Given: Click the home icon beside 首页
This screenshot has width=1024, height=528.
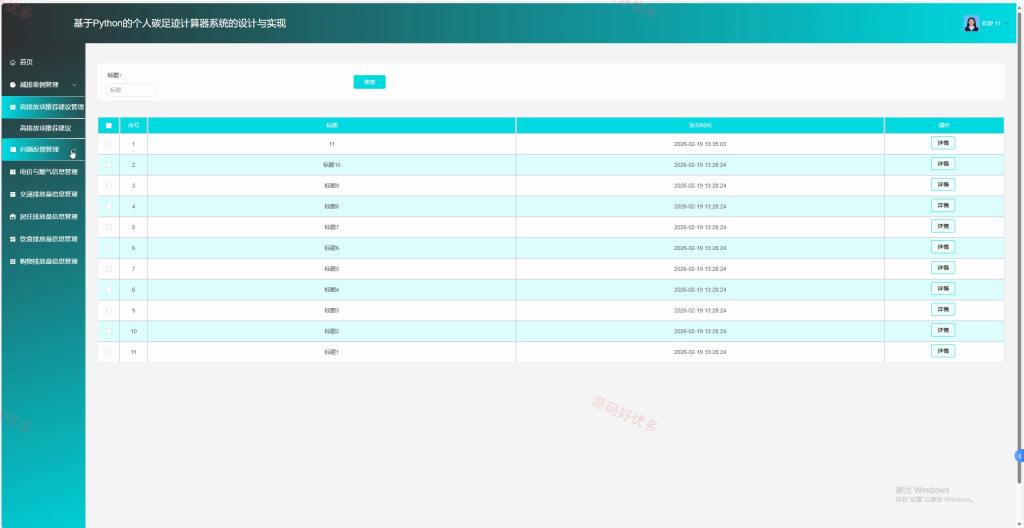Looking at the screenshot, I should [12, 62].
